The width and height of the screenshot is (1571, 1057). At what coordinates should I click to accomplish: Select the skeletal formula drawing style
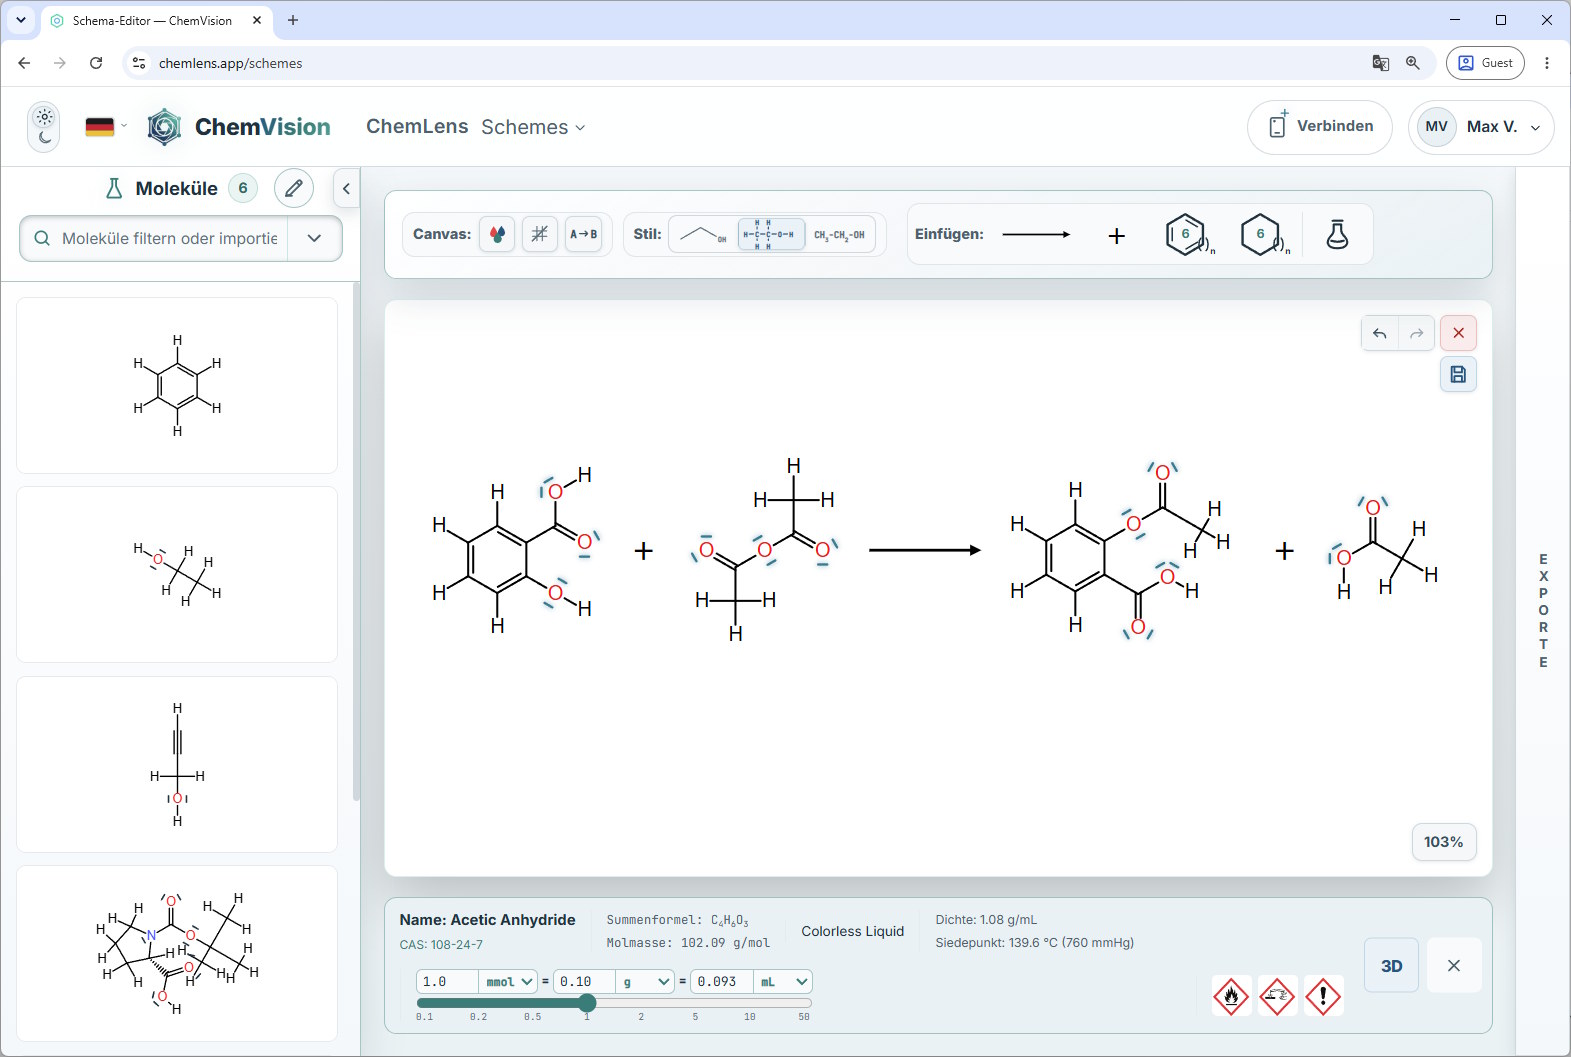(703, 234)
